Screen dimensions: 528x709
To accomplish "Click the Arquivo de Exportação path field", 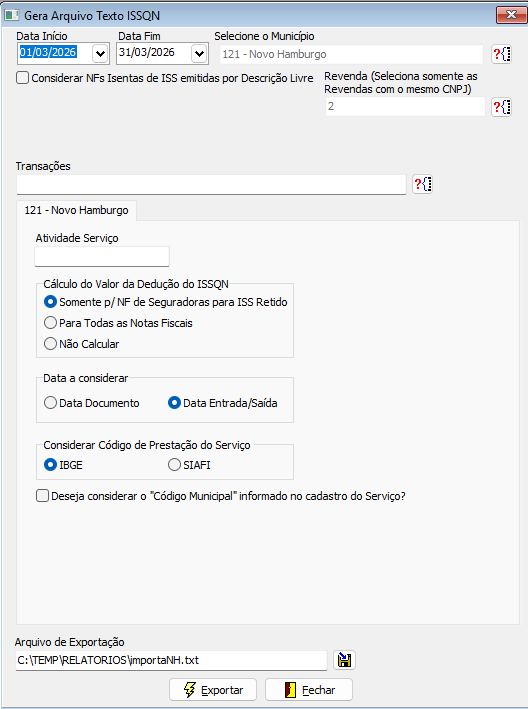I will (x=171, y=660).
